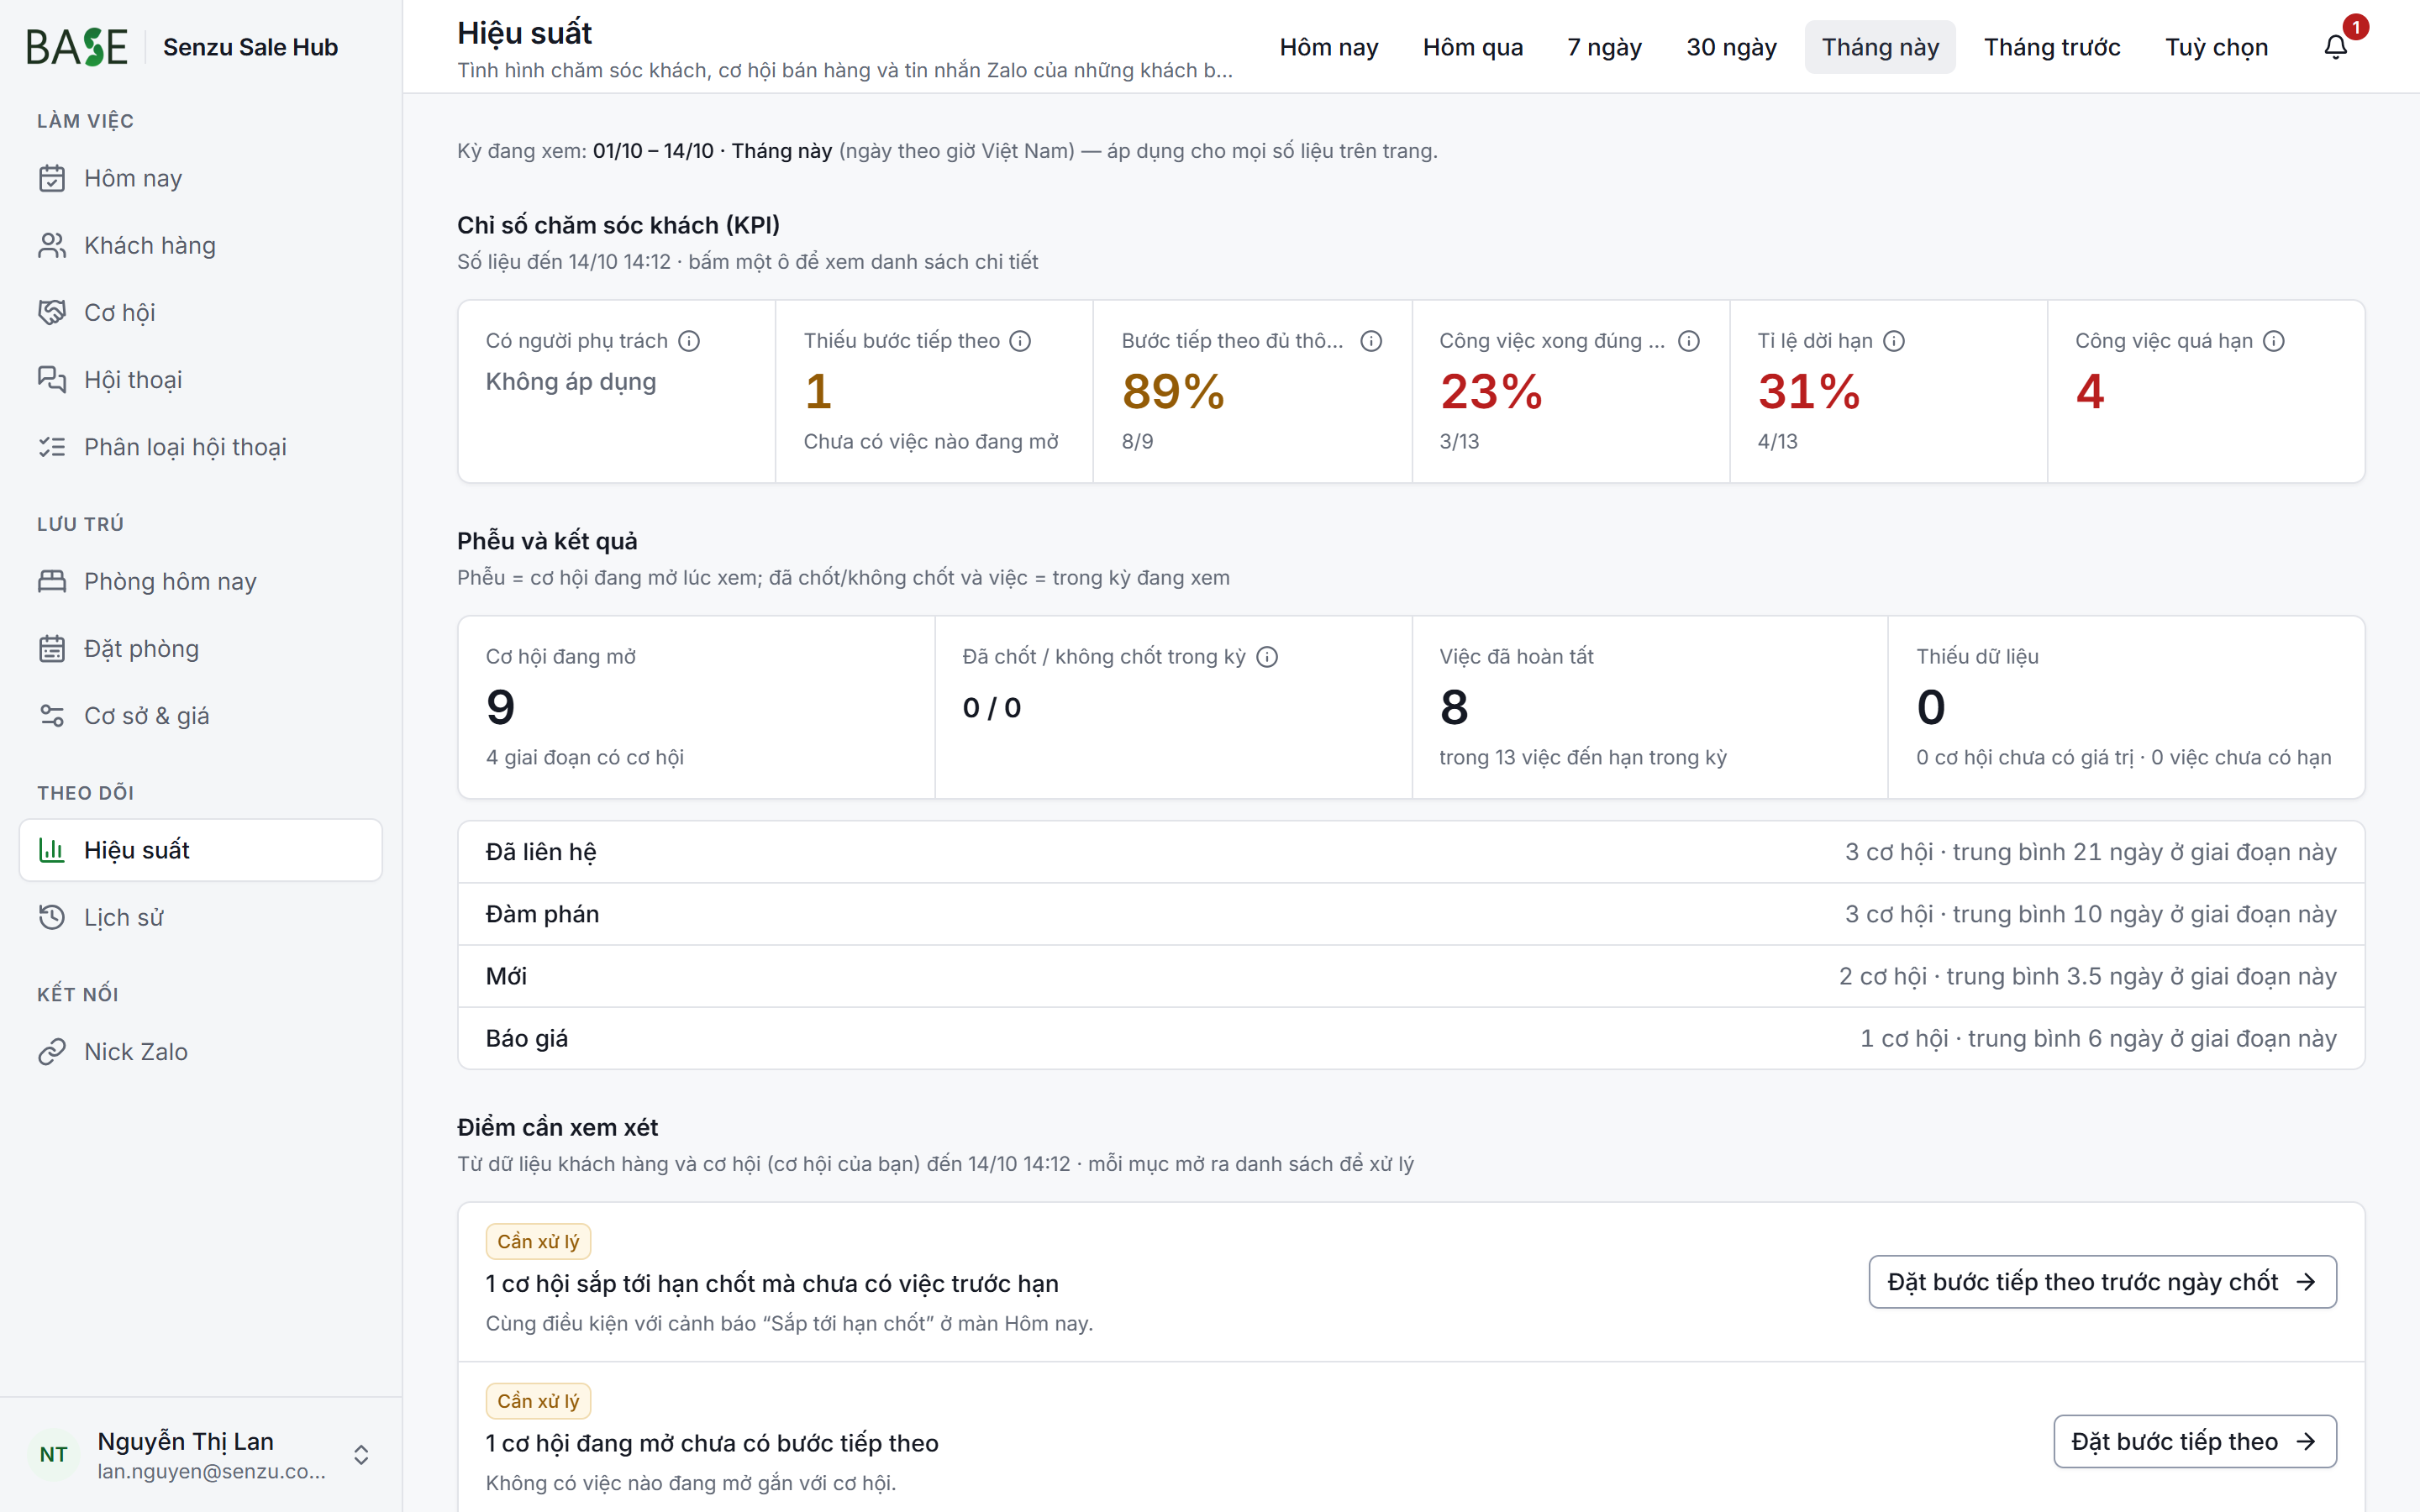The height and width of the screenshot is (1512, 2420).
Task: Open Nick Zalo in the sidebar
Action: pos(200,1051)
